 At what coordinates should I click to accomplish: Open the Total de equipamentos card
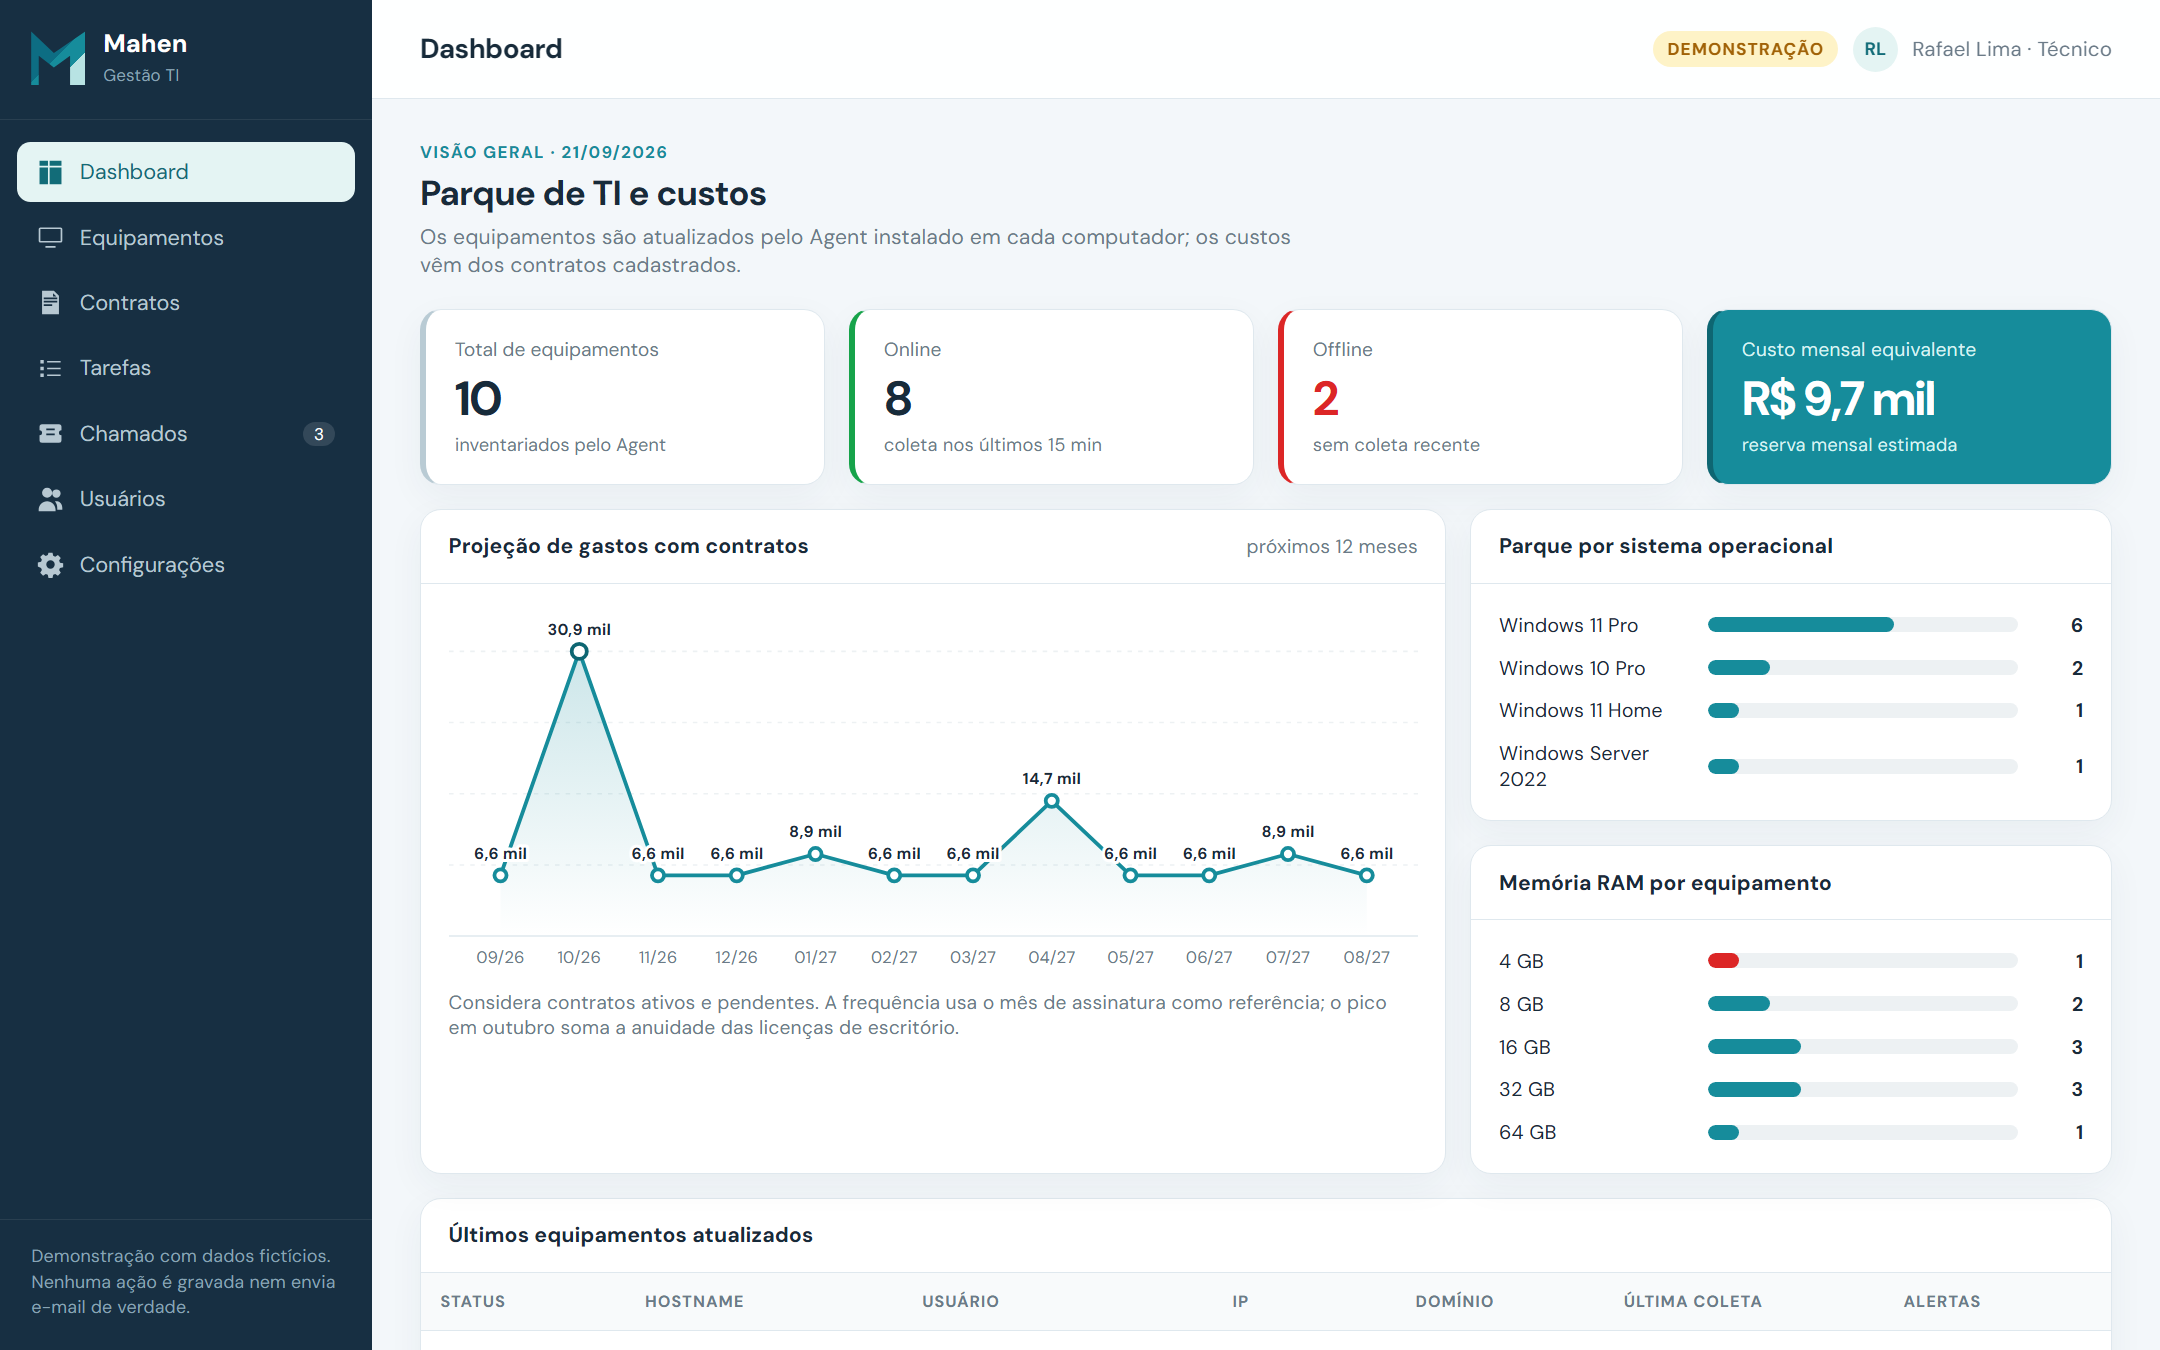click(x=623, y=397)
